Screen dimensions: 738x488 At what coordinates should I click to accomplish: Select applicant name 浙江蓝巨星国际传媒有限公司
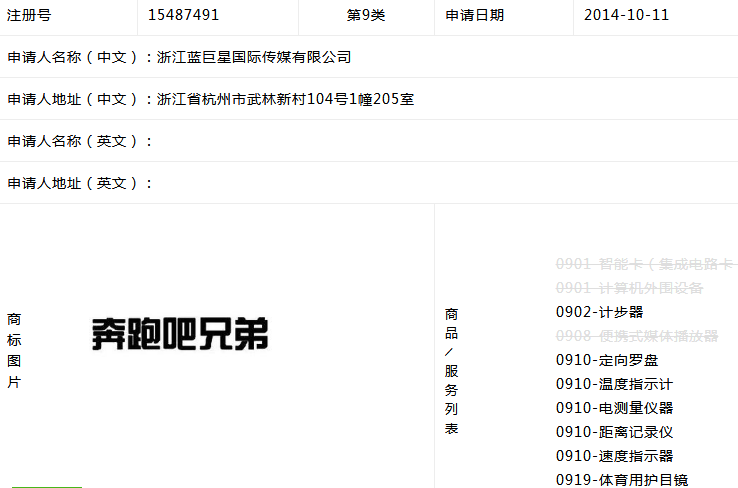tap(254, 57)
